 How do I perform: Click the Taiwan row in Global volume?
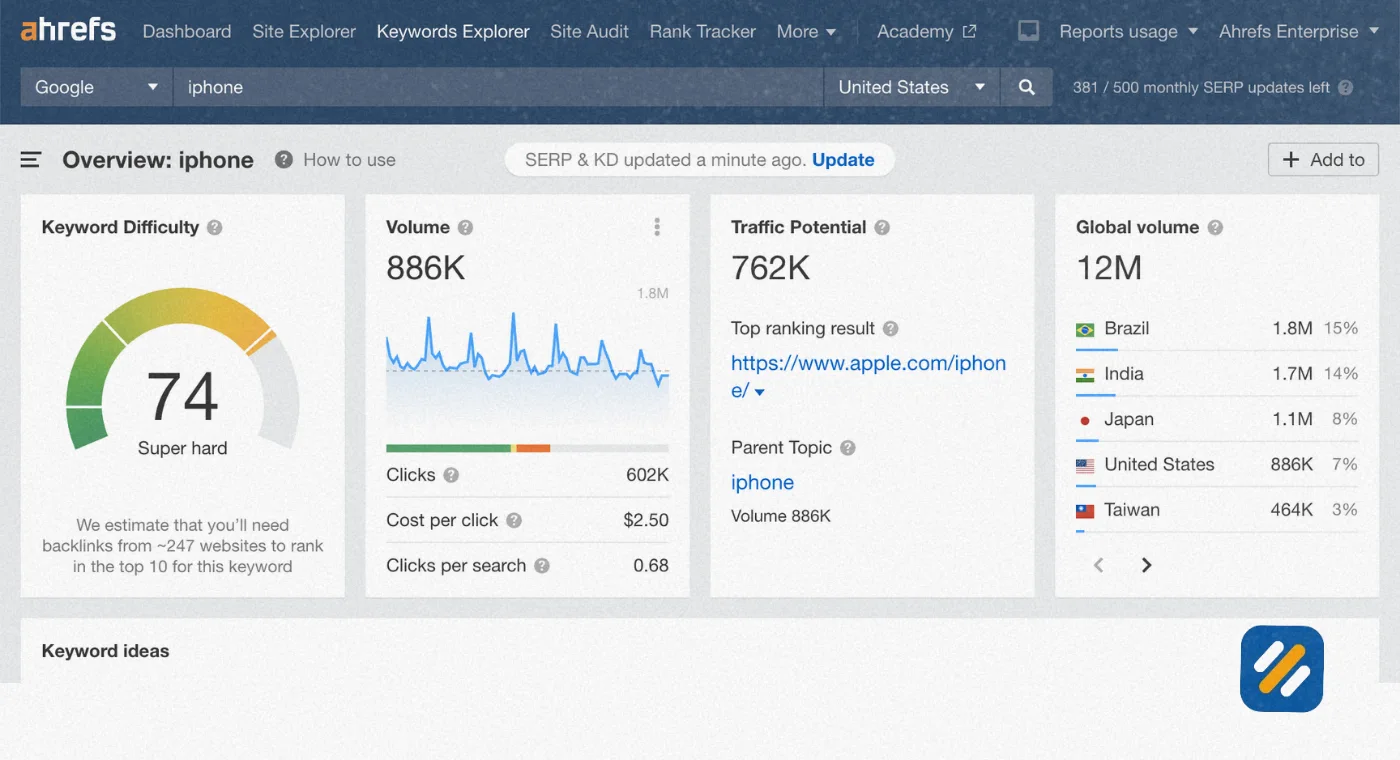click(x=1216, y=510)
